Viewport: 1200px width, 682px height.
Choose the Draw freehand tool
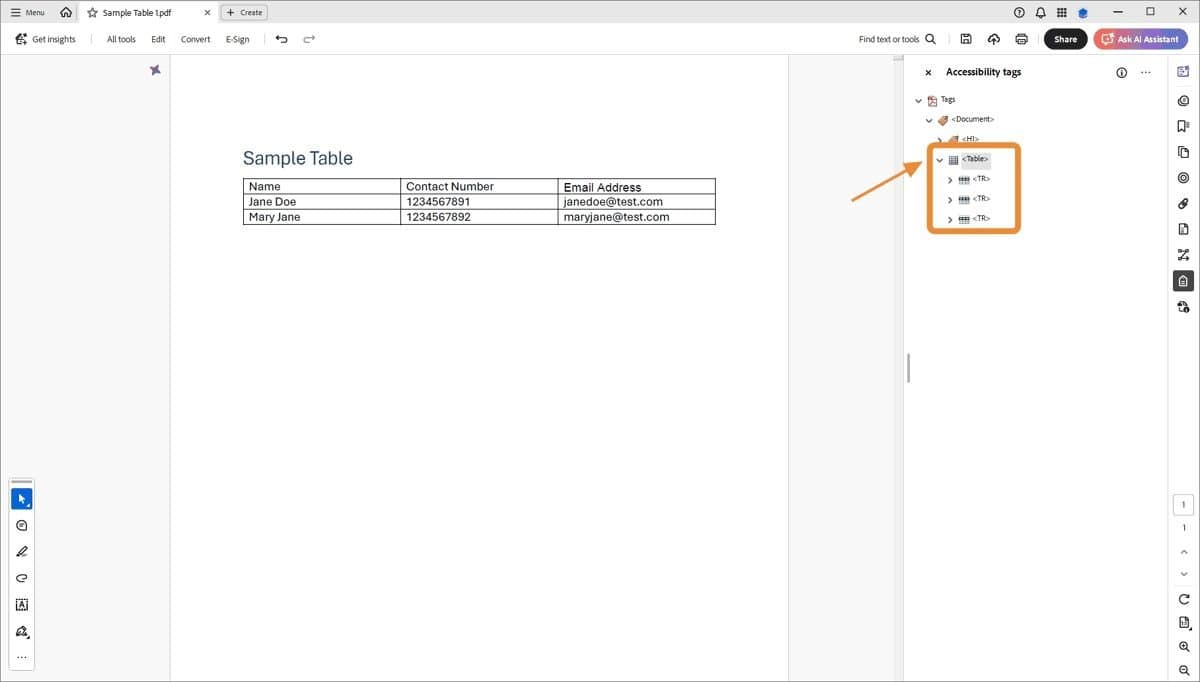(21, 577)
